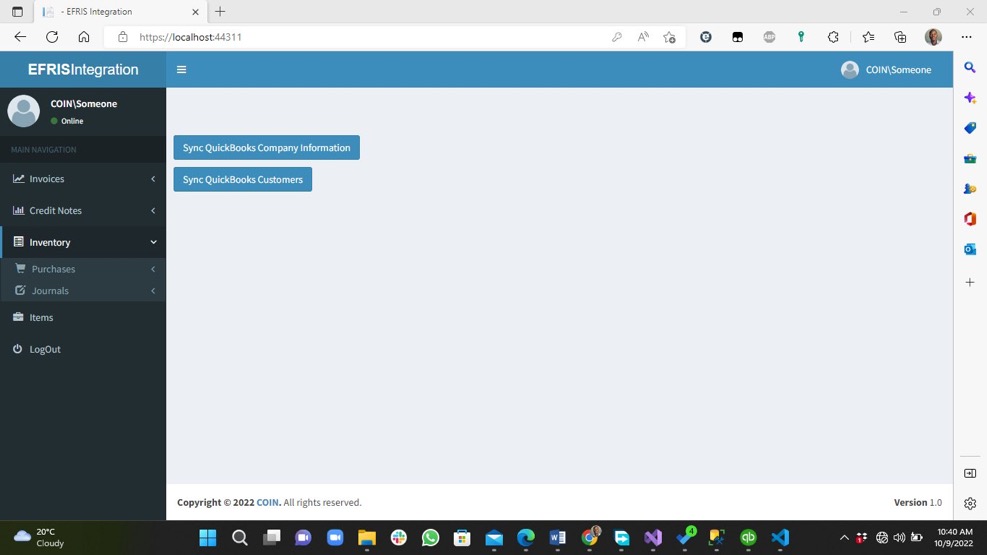Image resolution: width=987 pixels, height=555 pixels.
Task: Open Word from the taskbar
Action: pos(557,537)
